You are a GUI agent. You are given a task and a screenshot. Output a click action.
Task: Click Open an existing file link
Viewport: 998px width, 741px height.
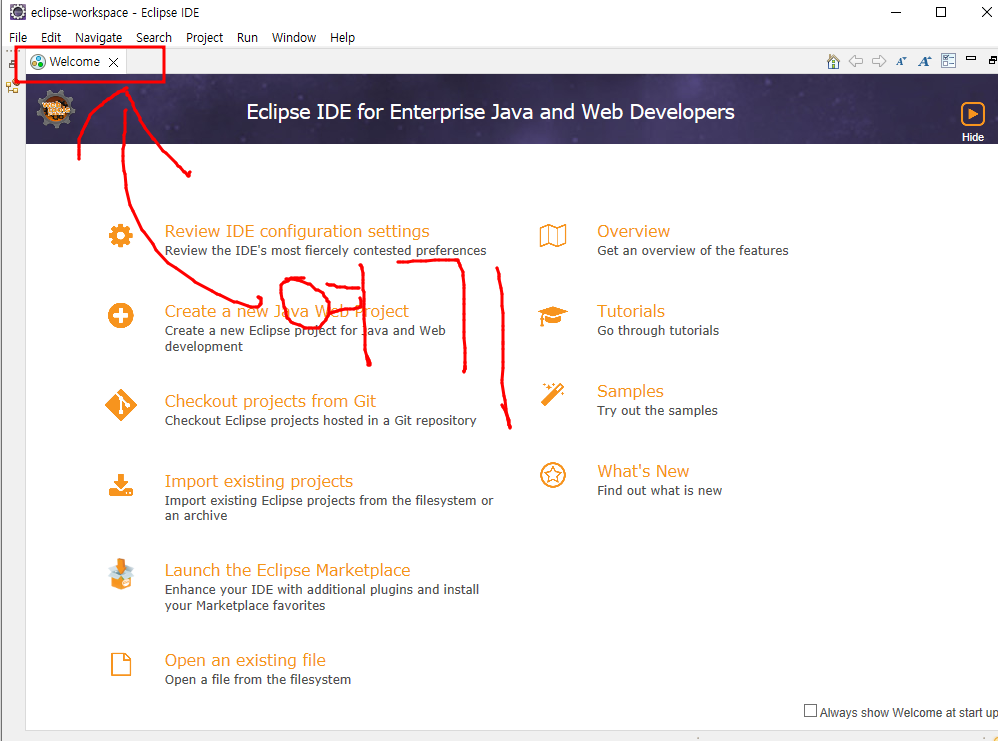coord(245,660)
